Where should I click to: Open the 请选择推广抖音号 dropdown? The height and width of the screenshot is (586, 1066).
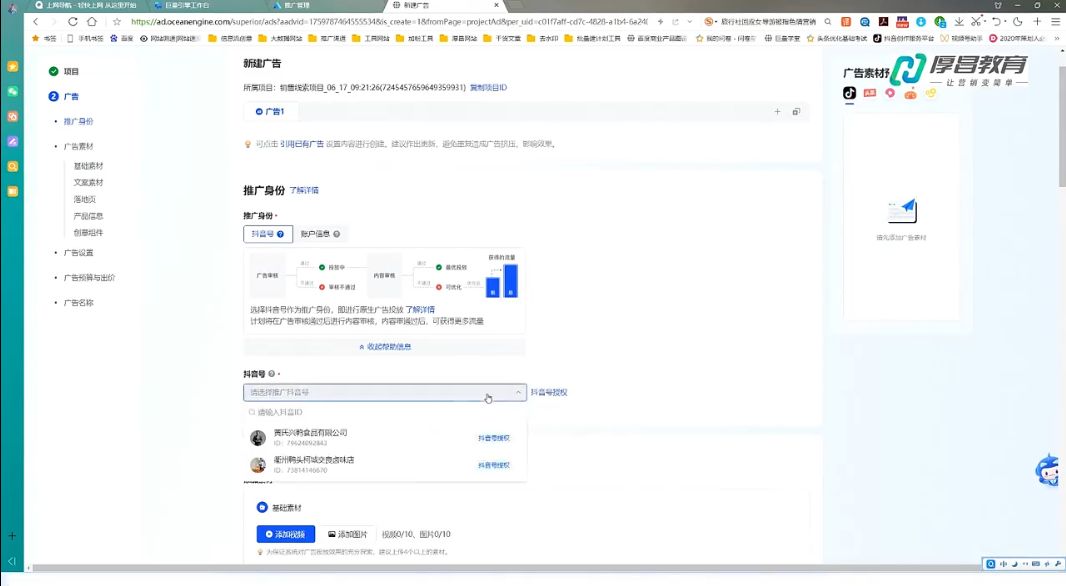click(x=385, y=392)
